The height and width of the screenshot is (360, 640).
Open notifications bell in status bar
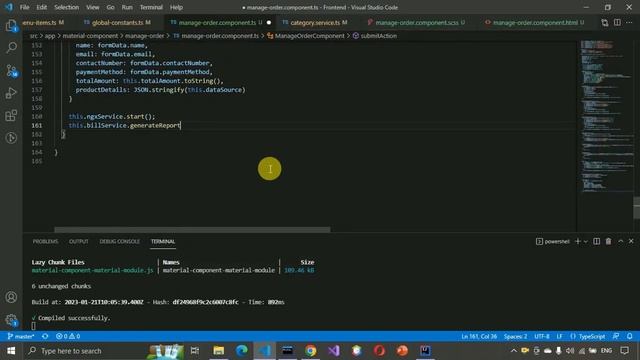pyautogui.click(x=629, y=336)
